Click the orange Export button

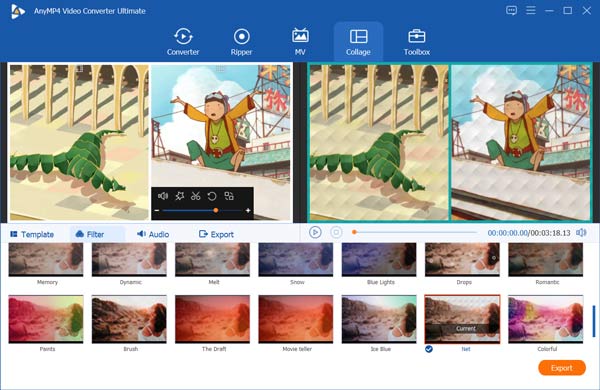[562, 368]
